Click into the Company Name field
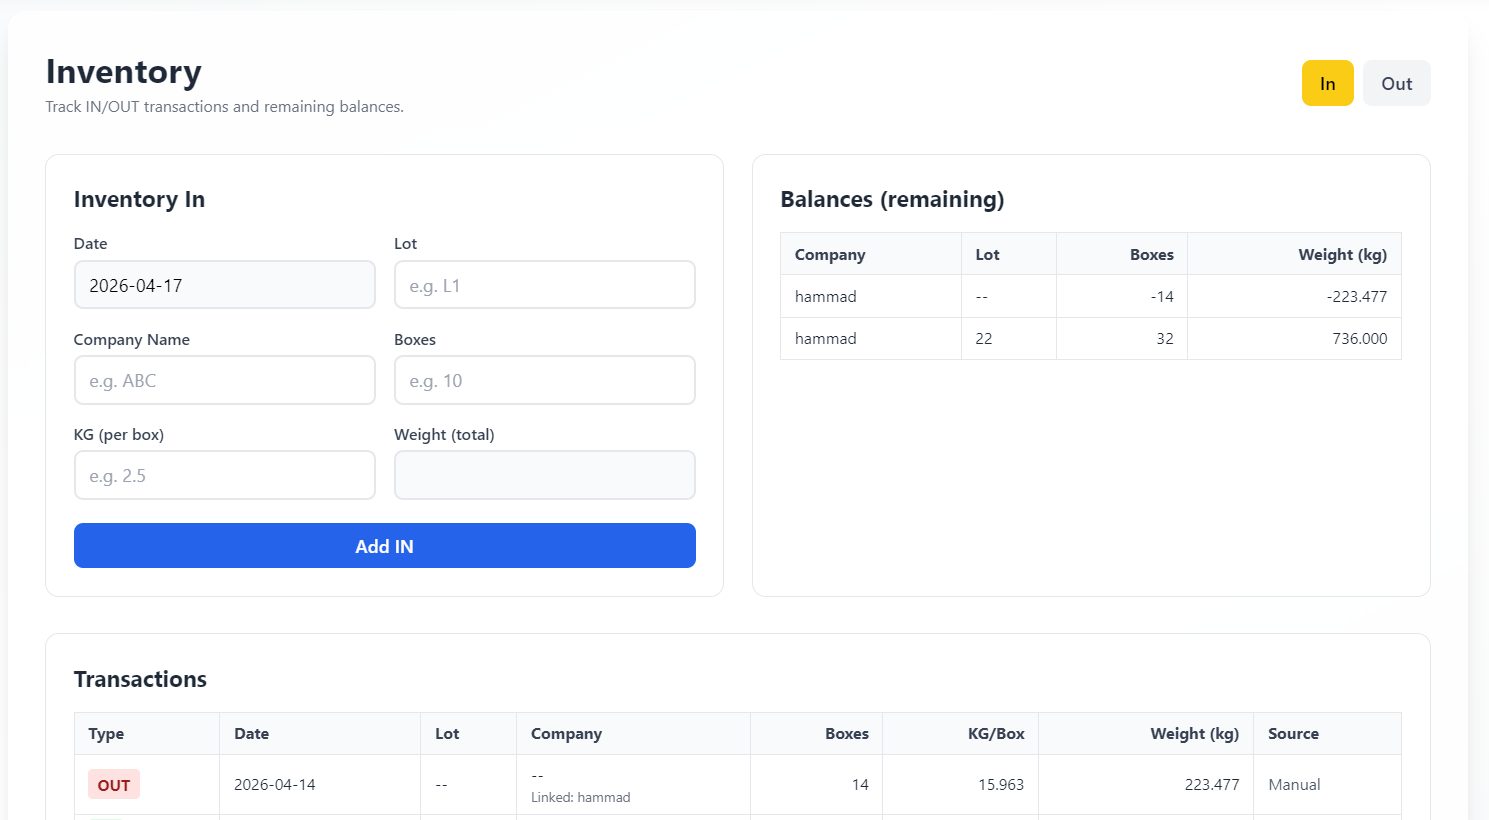This screenshot has height=820, width=1489. tap(225, 380)
